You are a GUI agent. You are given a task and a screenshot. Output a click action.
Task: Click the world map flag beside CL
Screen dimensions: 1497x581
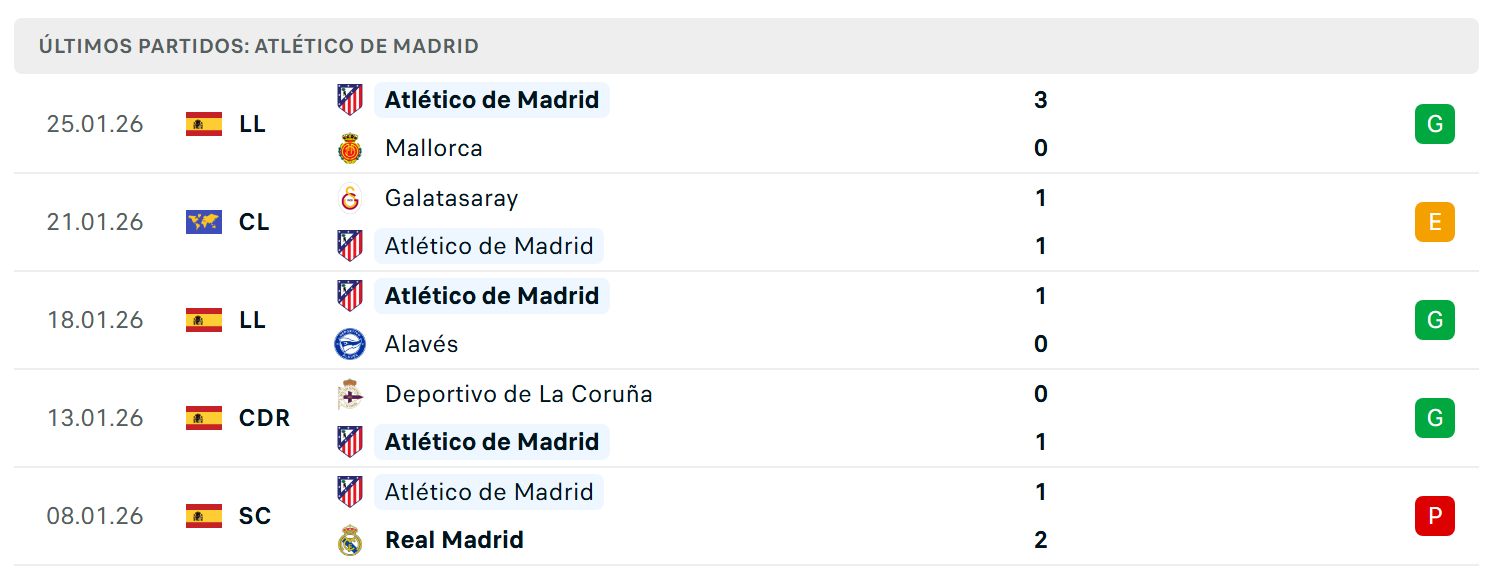(x=204, y=222)
